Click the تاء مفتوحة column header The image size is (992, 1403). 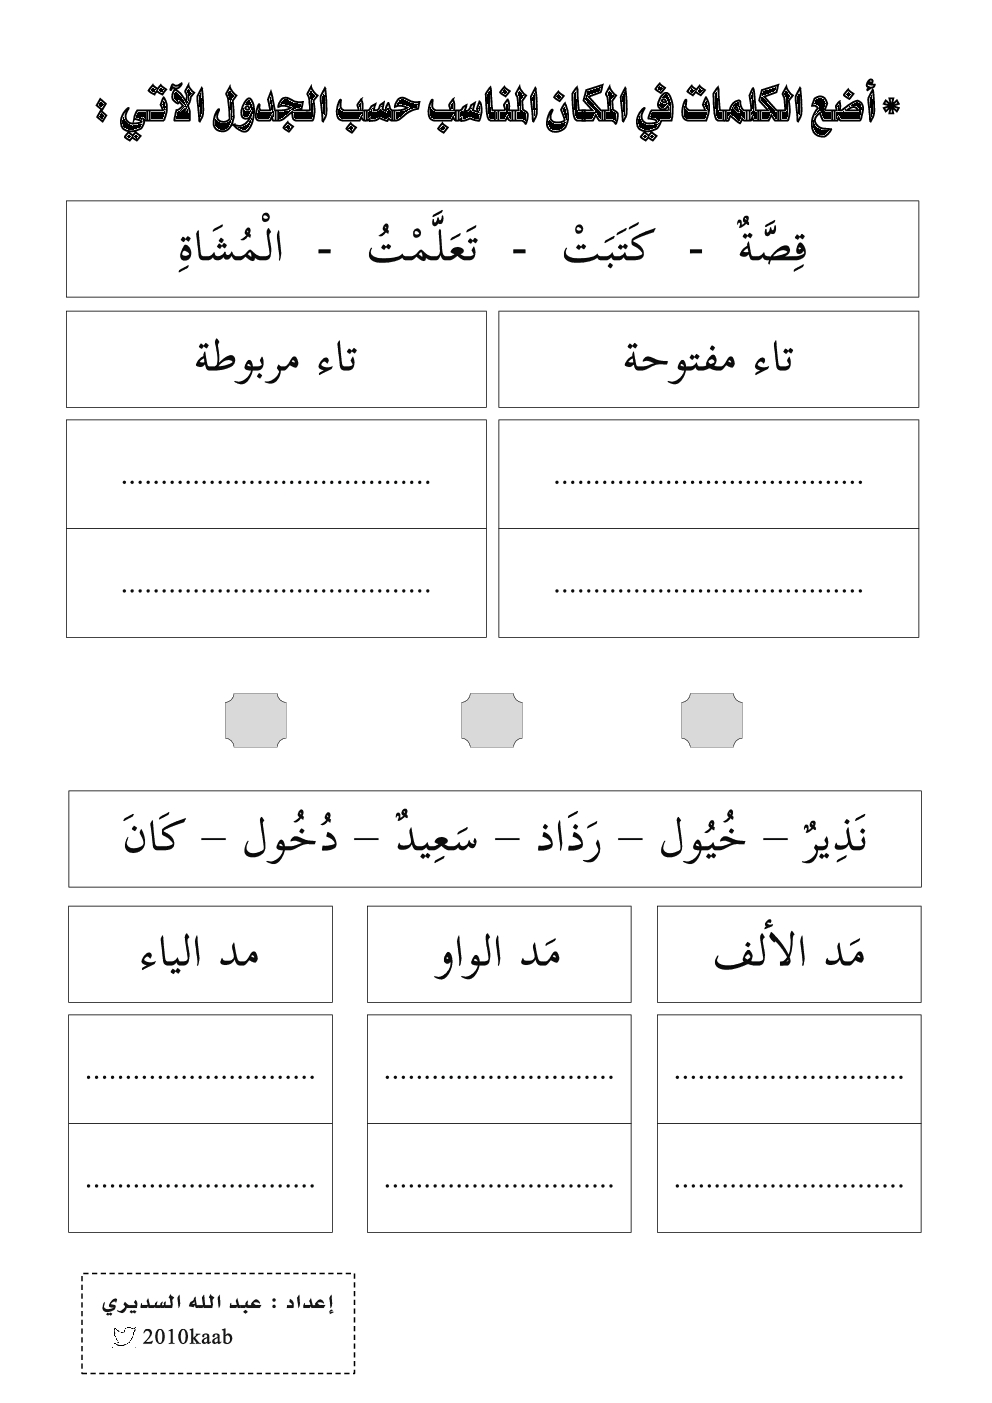(x=708, y=359)
